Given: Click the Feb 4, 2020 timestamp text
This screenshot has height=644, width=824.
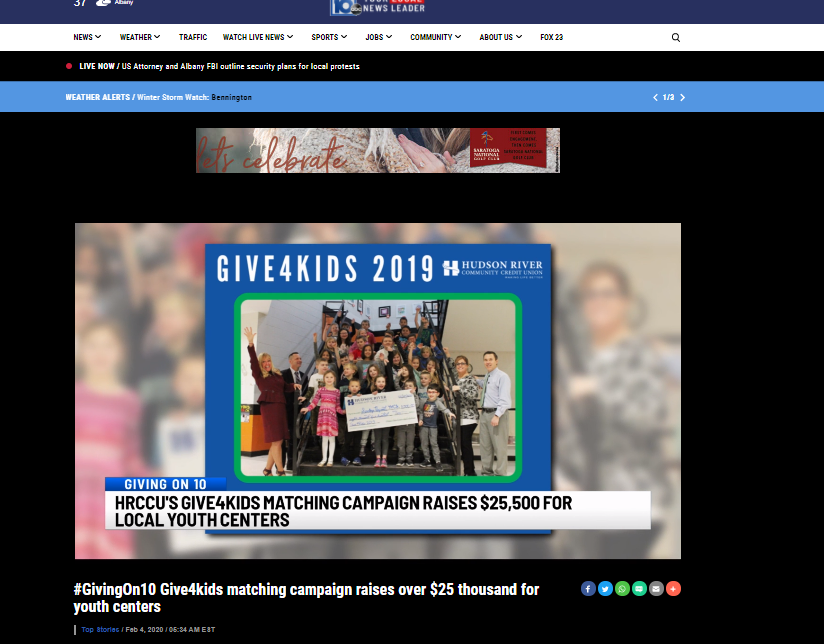Looking at the screenshot, I should 170,630.
